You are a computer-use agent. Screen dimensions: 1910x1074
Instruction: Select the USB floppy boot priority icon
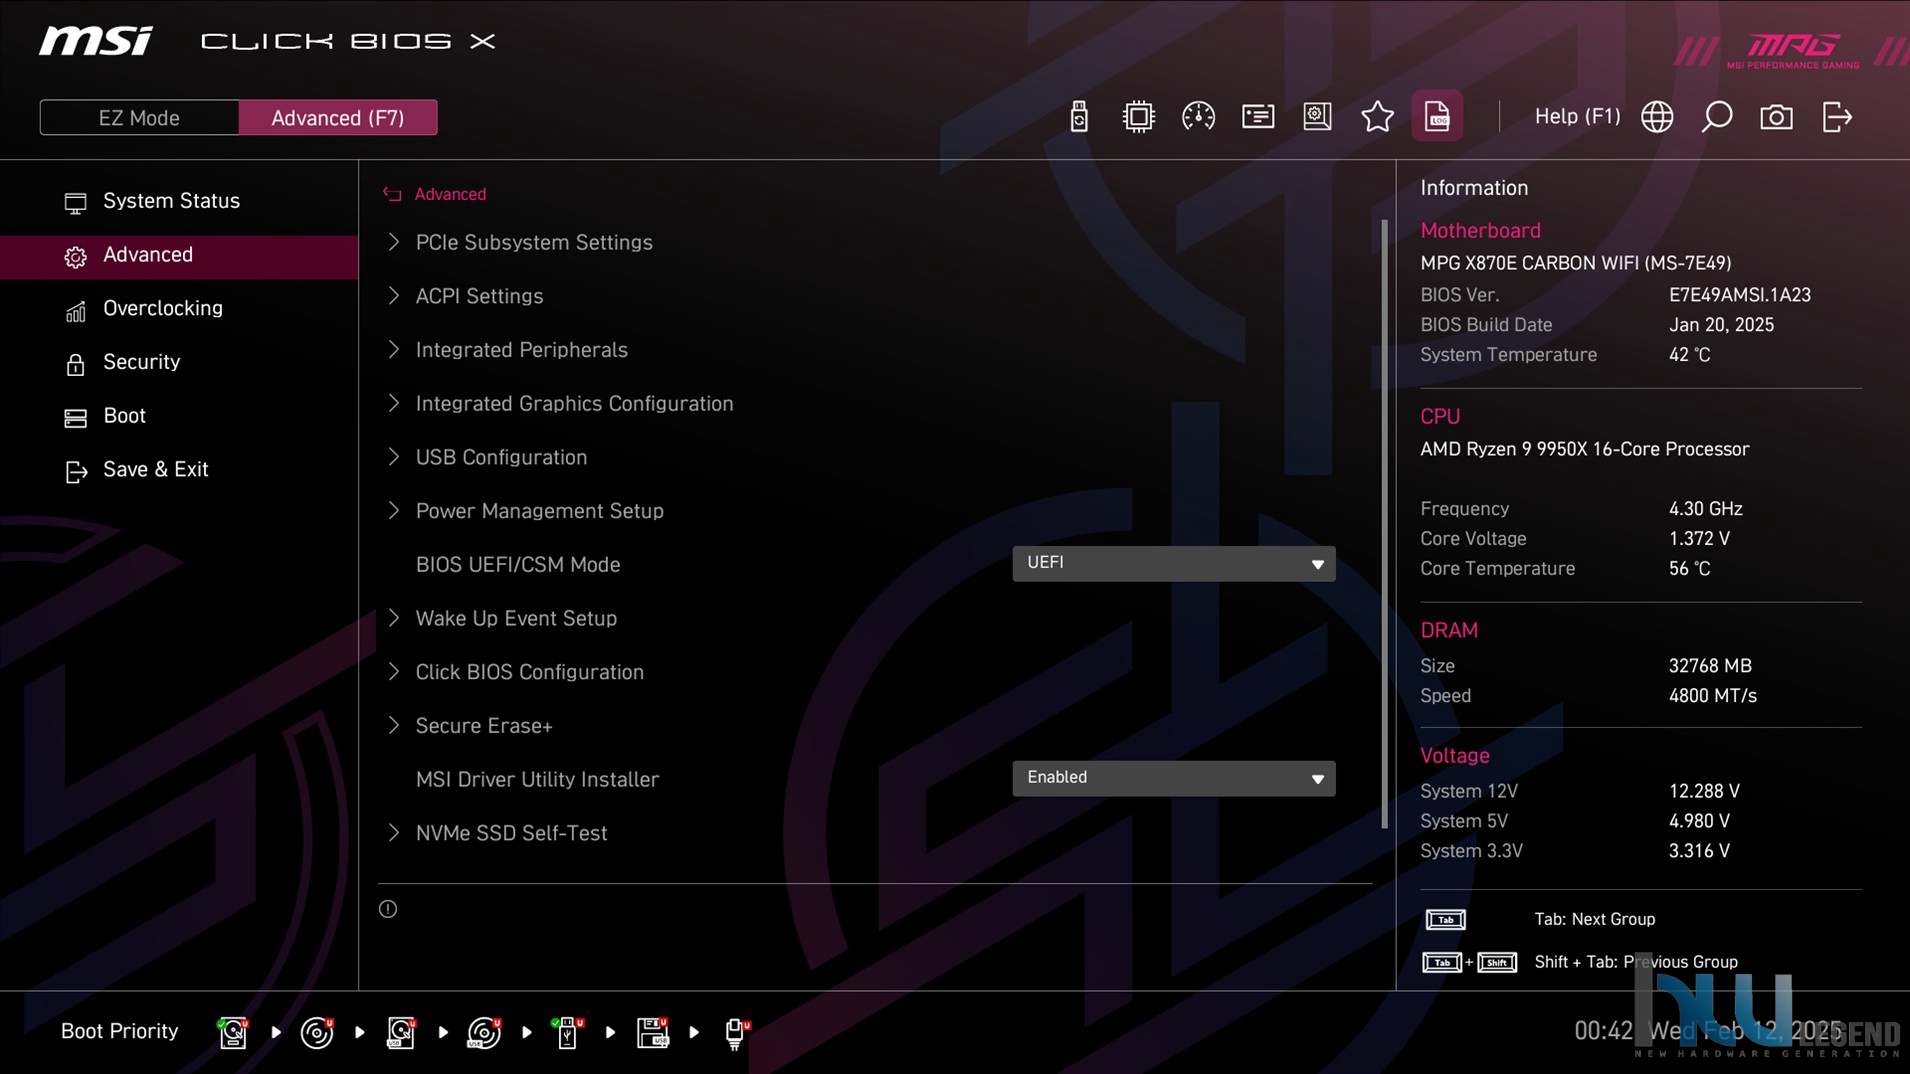point(652,1032)
